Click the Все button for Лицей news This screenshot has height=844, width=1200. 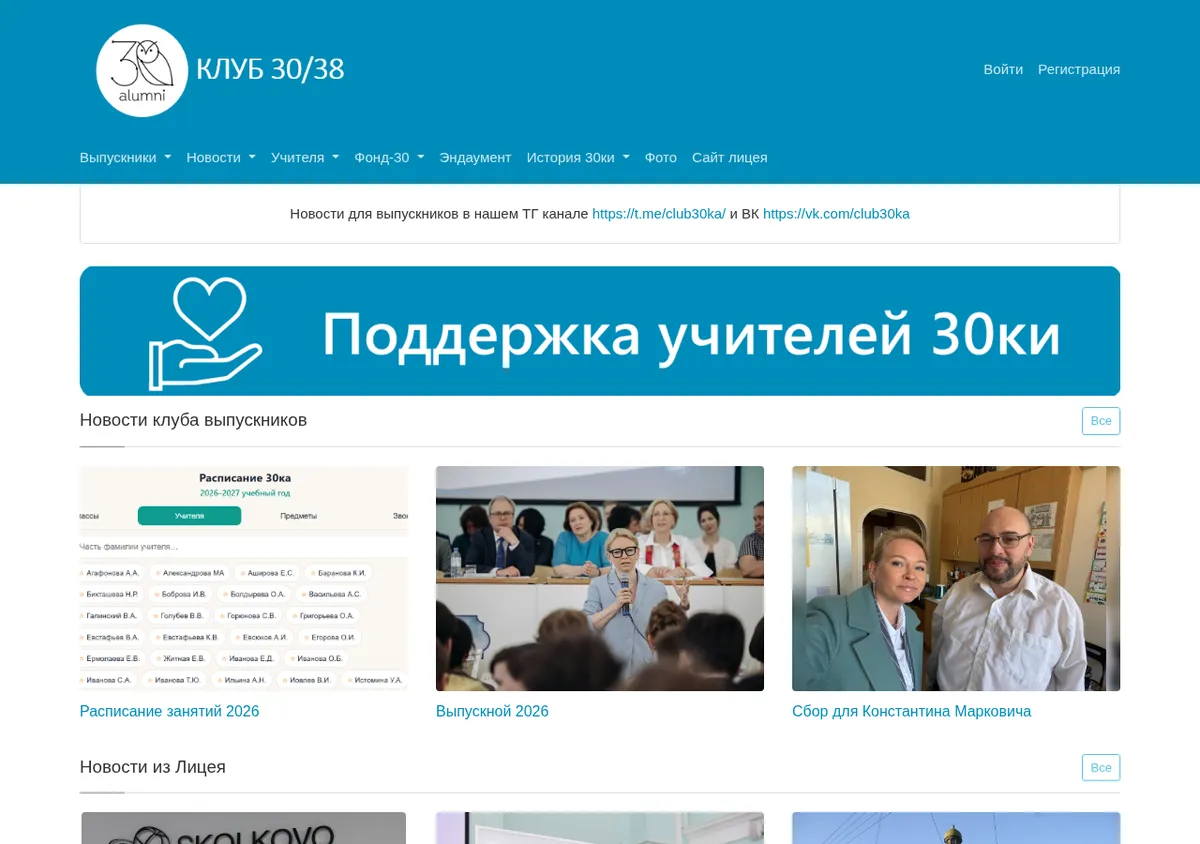pyautogui.click(x=1101, y=767)
